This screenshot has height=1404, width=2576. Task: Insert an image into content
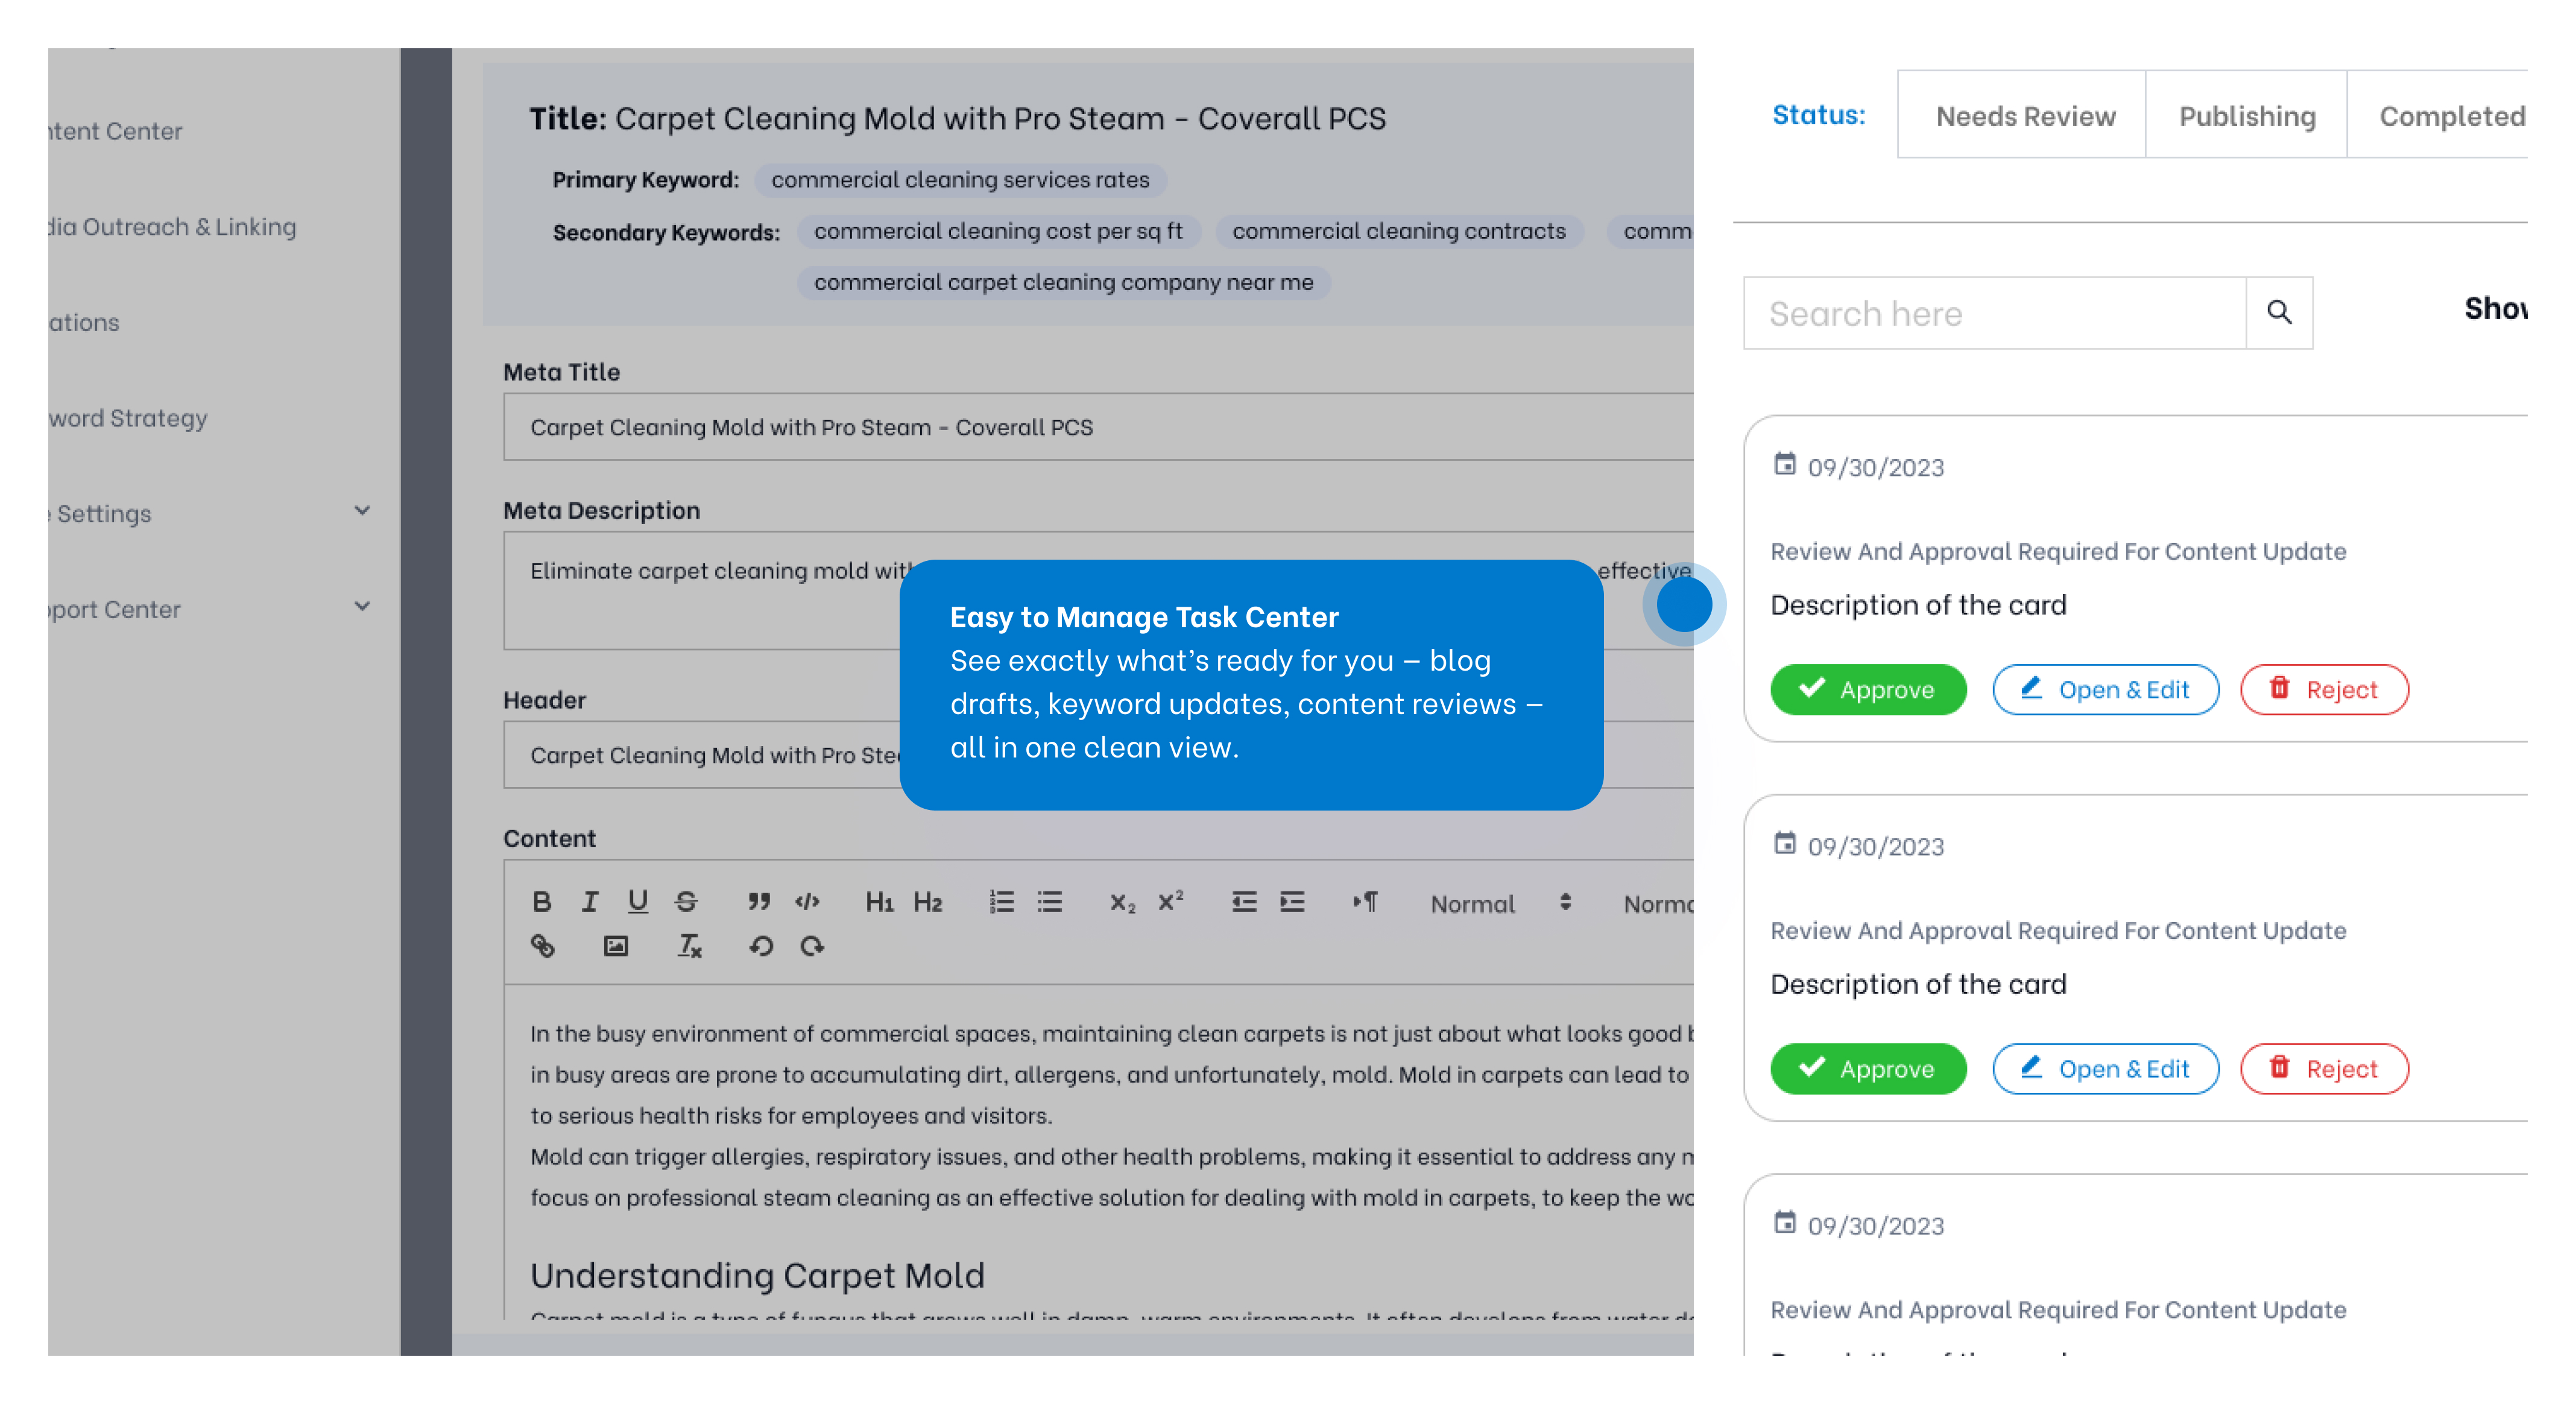click(615, 946)
